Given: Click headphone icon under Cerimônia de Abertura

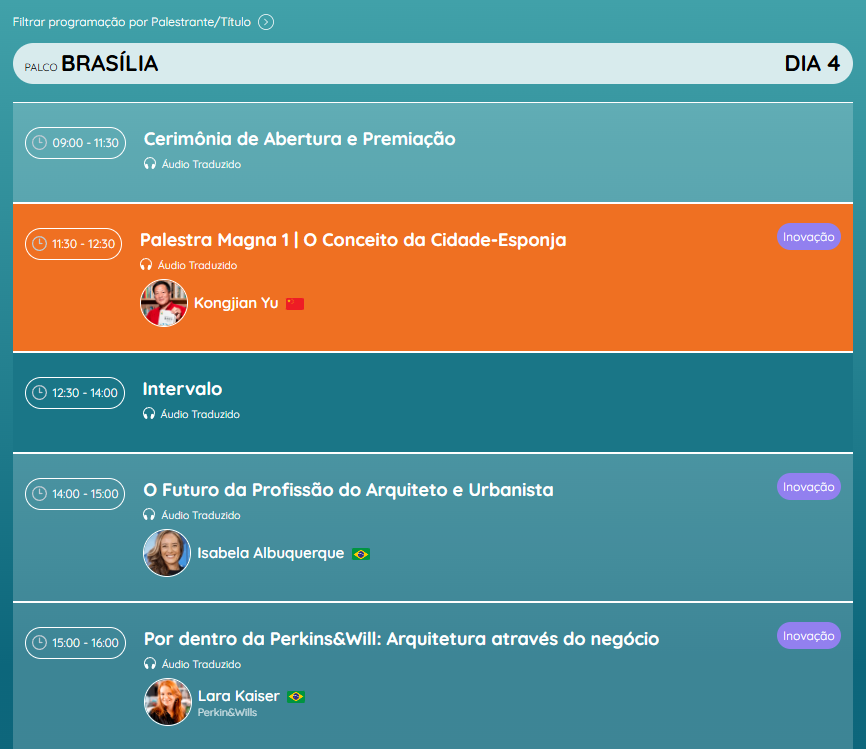Looking at the screenshot, I should click(150, 163).
